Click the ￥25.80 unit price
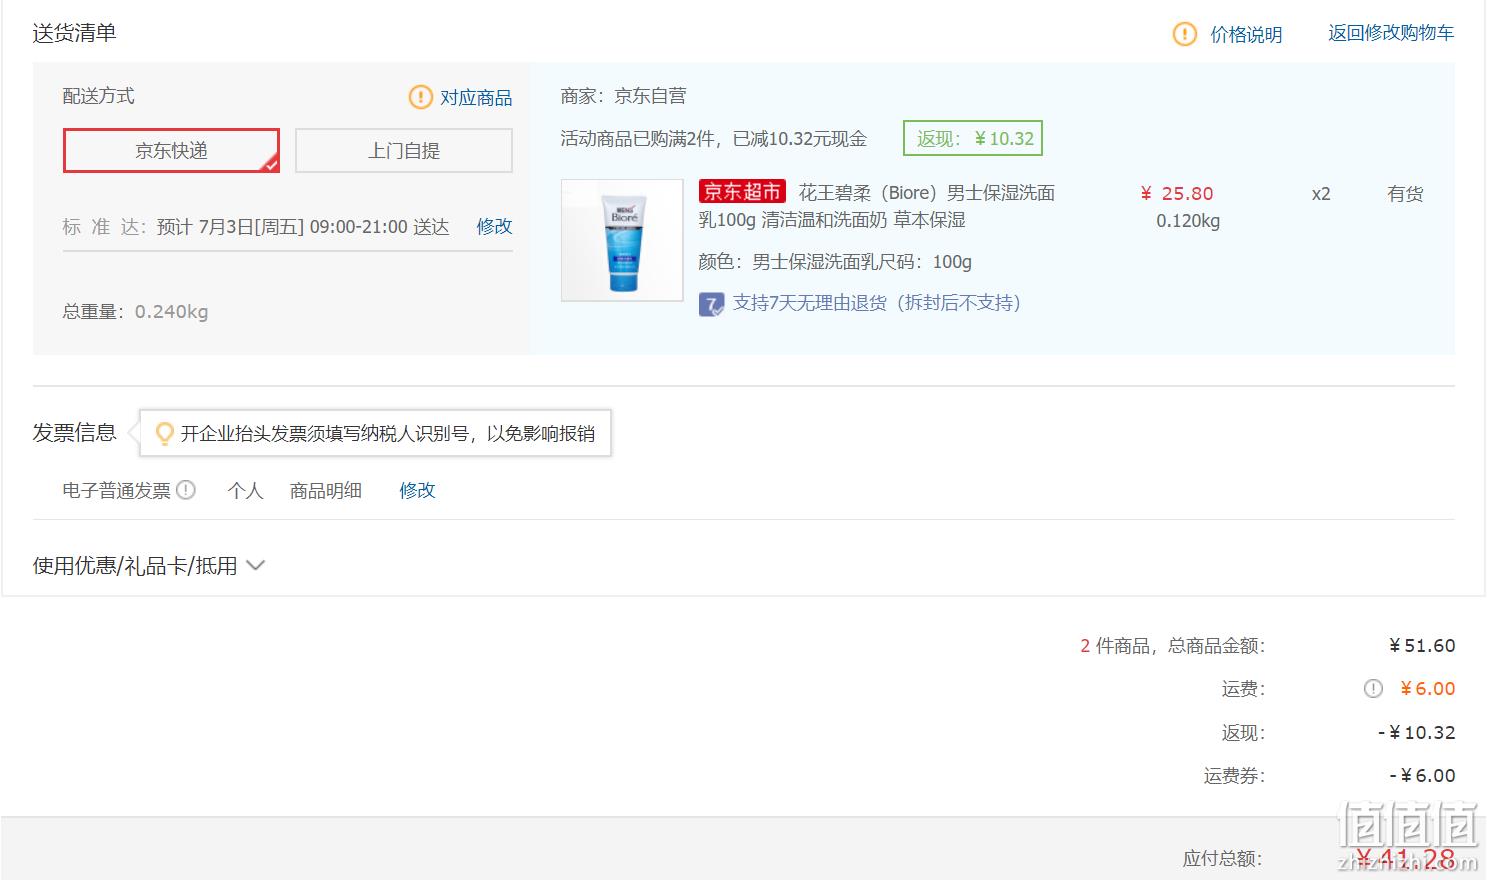Screen dimensions: 1487x880 (1177, 194)
